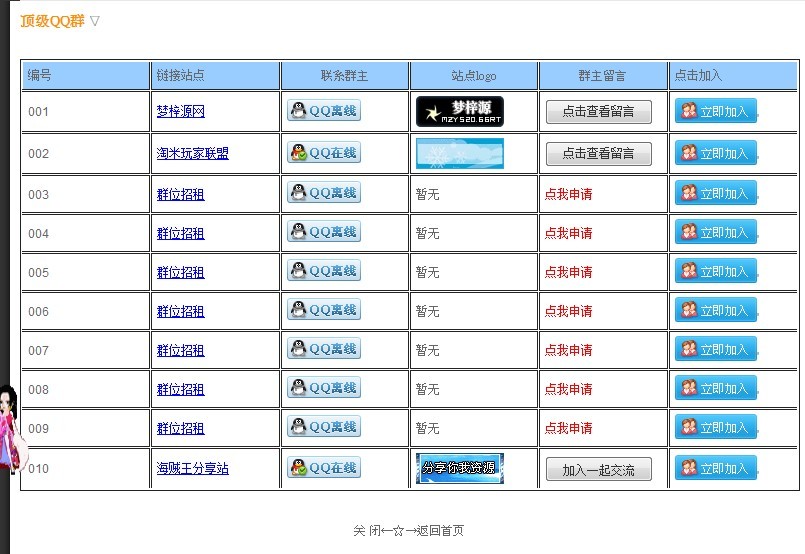Join group 007 via 立即加入
The image size is (805, 554).
point(716,349)
